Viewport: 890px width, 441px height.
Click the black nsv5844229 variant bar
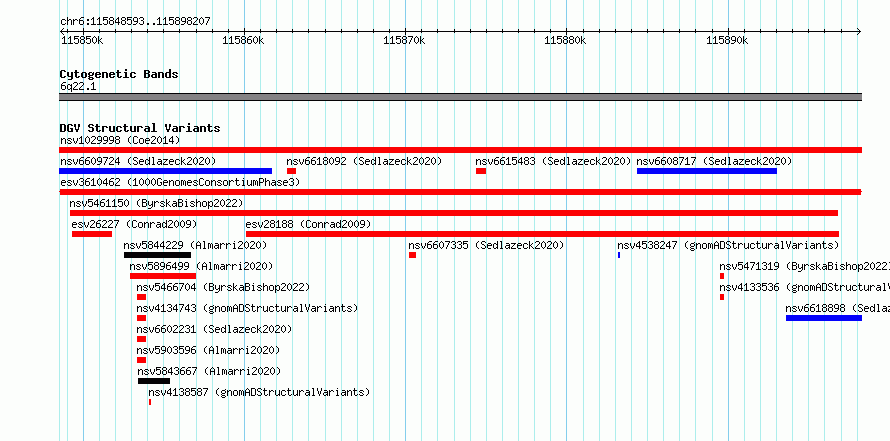[157, 255]
